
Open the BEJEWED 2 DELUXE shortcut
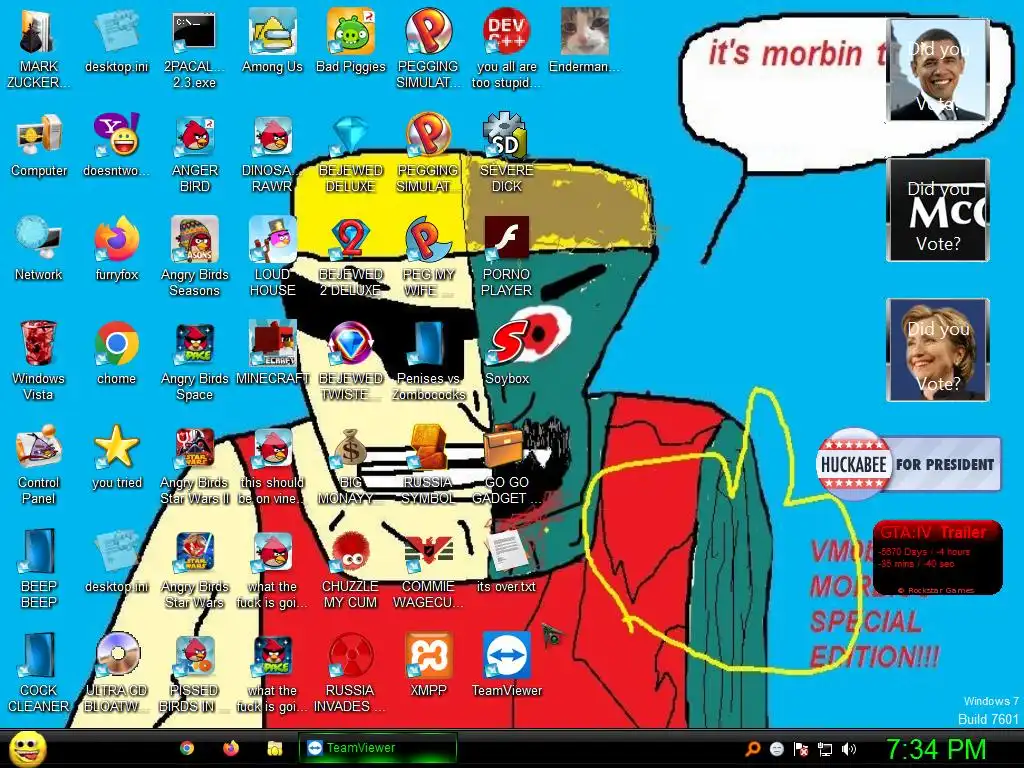pyautogui.click(x=351, y=256)
